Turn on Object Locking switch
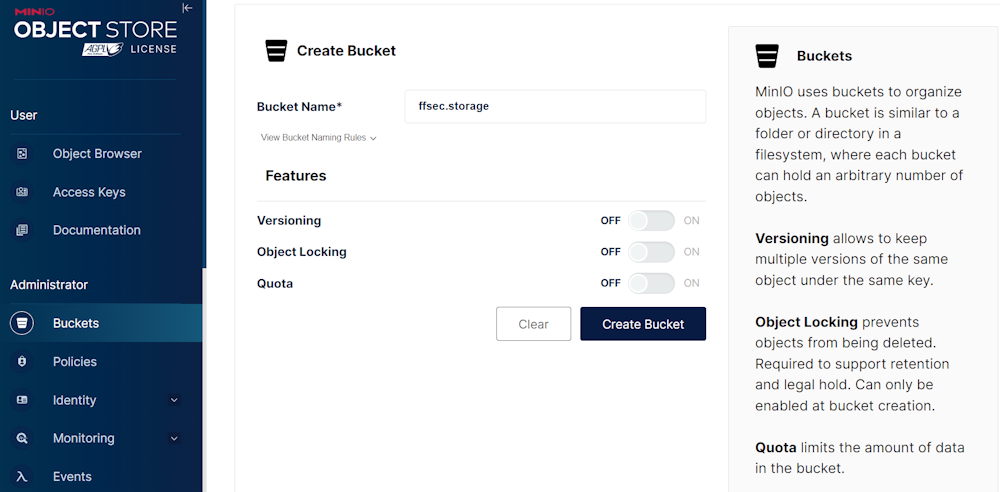 click(x=651, y=252)
